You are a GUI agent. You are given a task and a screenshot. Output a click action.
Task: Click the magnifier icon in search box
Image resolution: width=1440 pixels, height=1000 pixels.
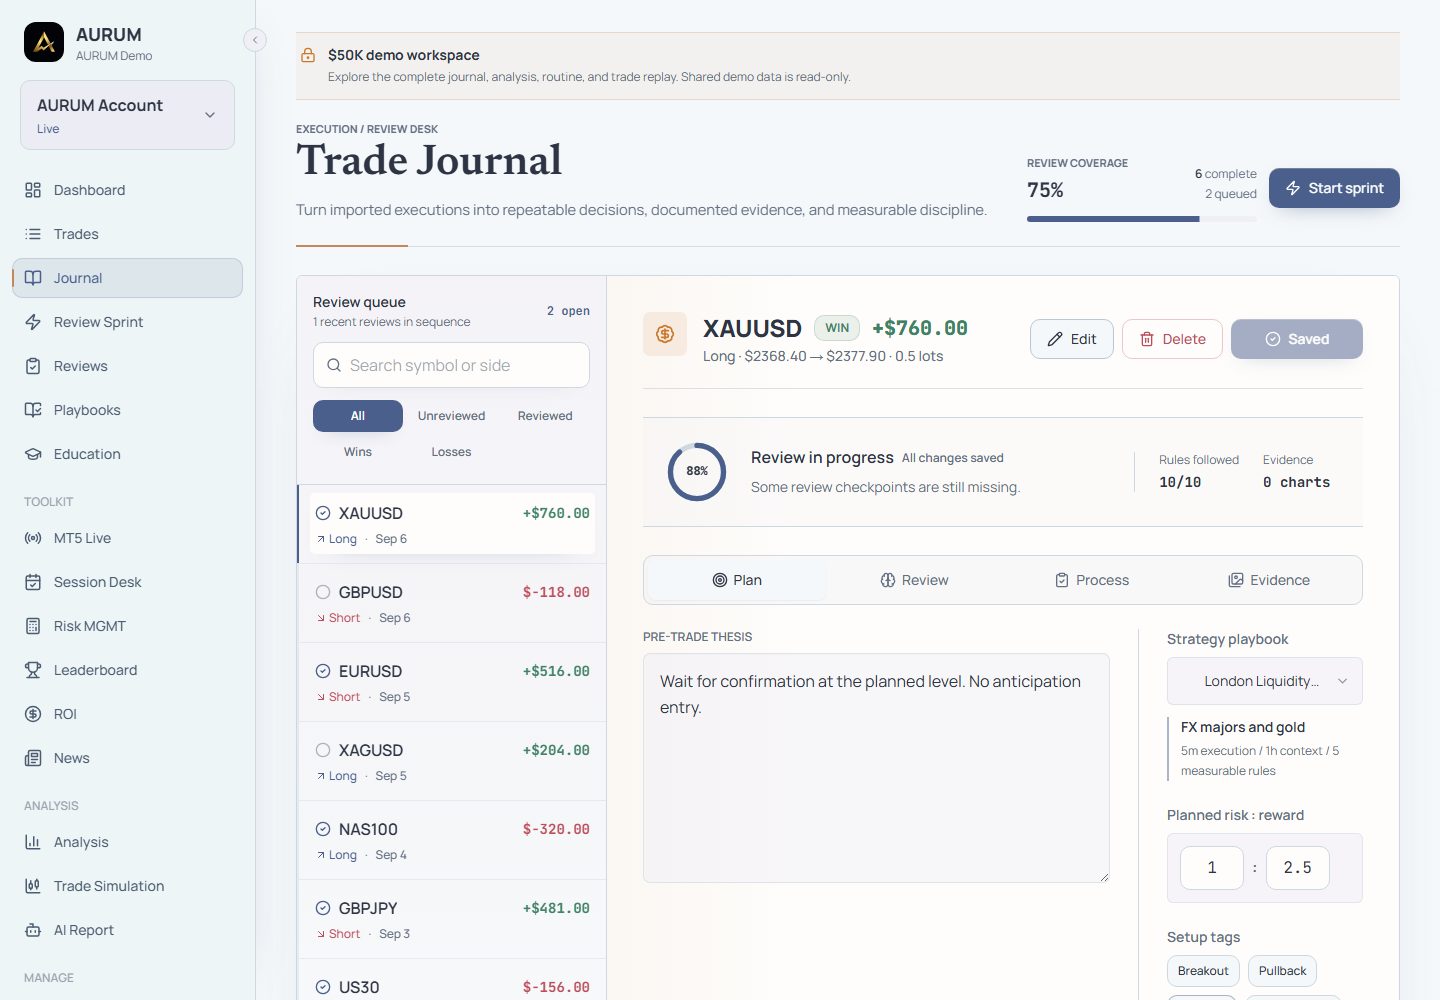(334, 366)
